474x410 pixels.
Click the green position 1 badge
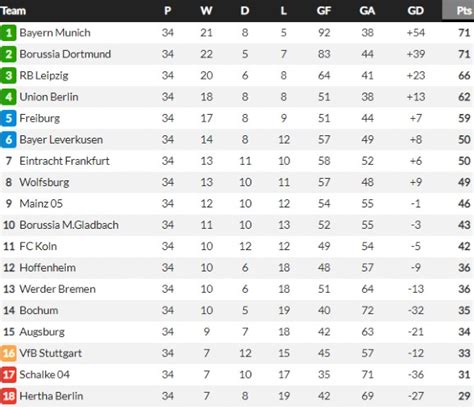point(8,33)
